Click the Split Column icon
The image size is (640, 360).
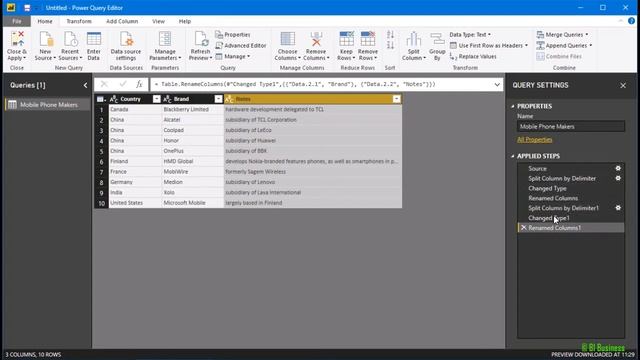[x=413, y=40]
